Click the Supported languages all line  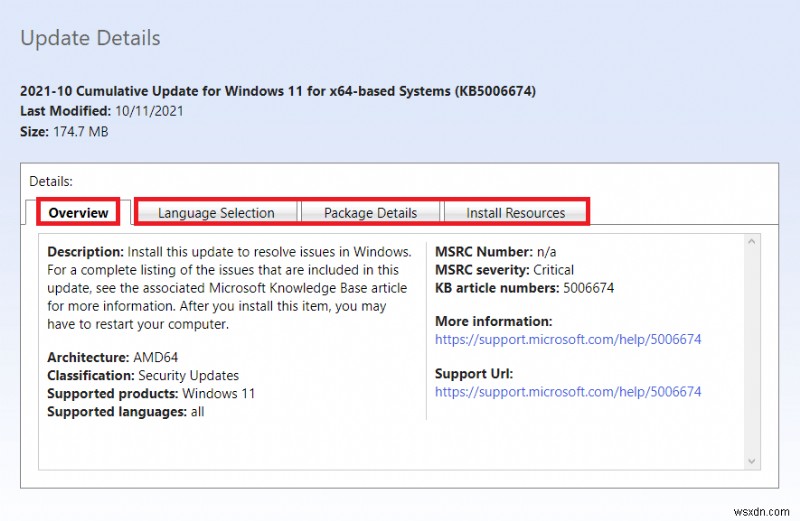126,412
